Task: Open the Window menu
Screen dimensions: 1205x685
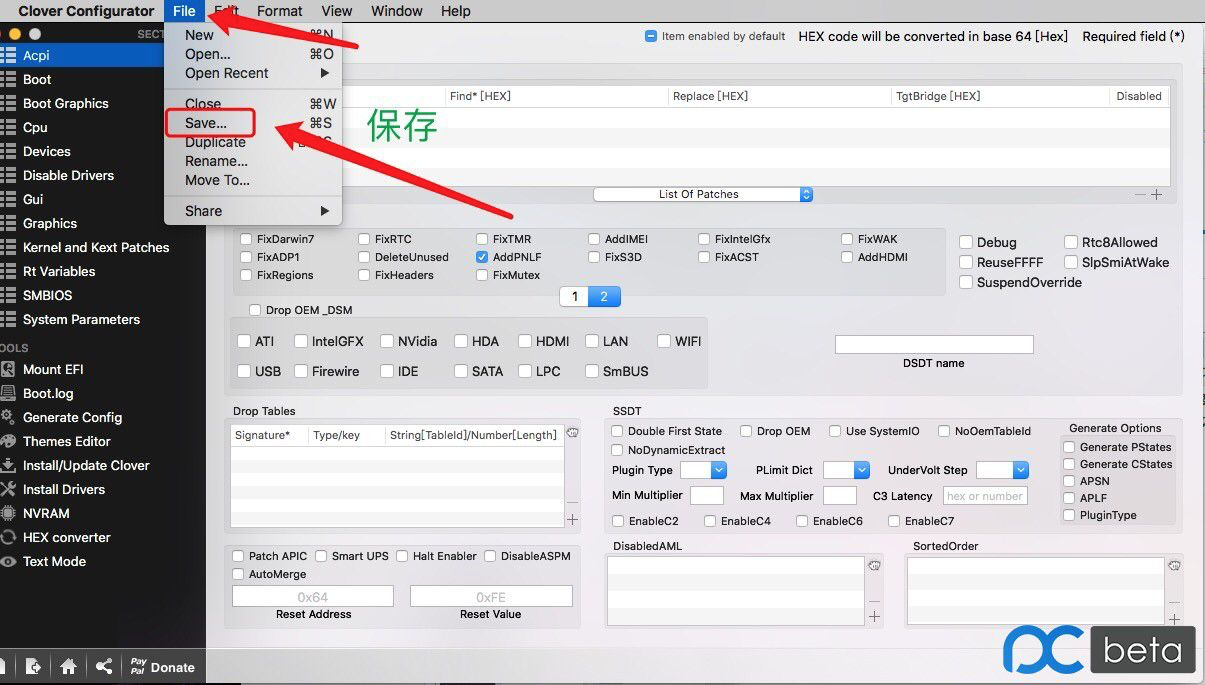Action: click(396, 11)
